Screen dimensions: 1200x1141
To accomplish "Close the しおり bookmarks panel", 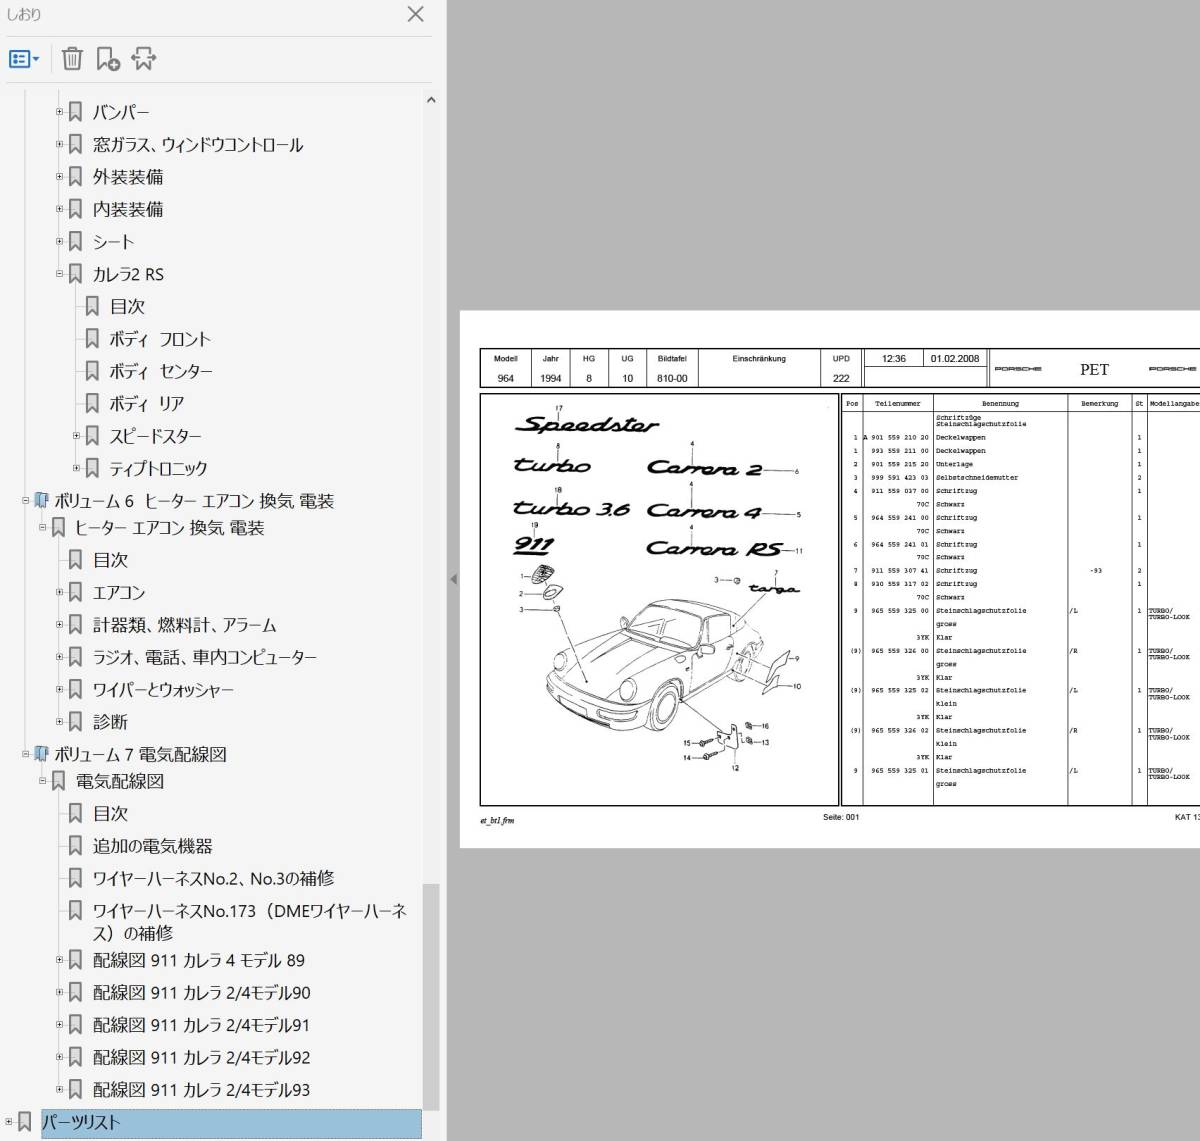I will coord(416,14).
